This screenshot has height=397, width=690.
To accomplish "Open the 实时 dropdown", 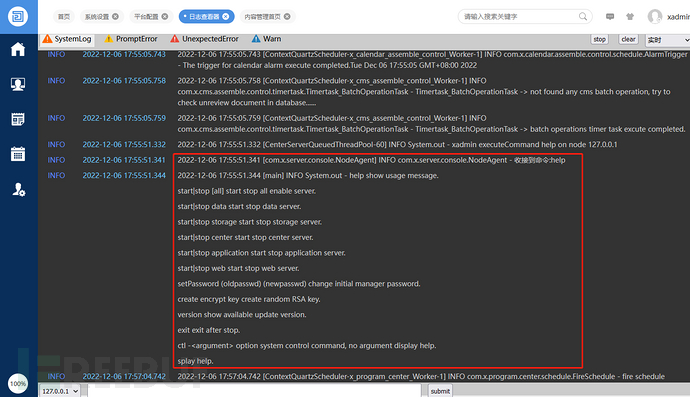I will (x=668, y=40).
